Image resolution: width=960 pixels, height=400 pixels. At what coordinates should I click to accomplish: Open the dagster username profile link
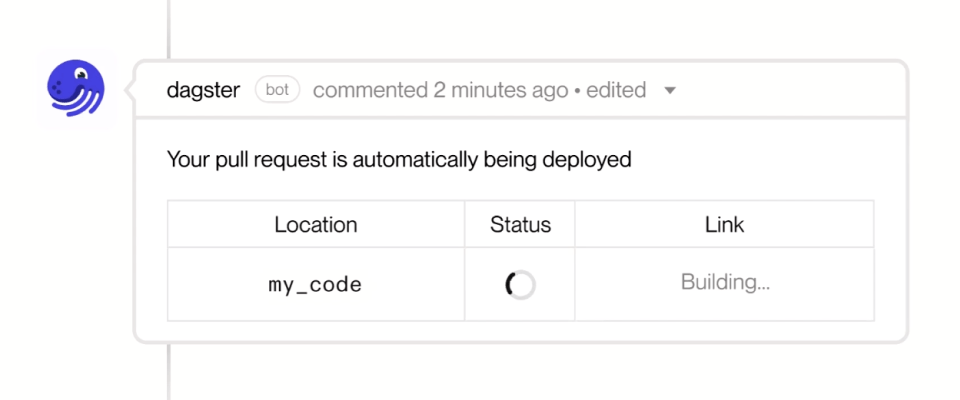click(x=203, y=90)
